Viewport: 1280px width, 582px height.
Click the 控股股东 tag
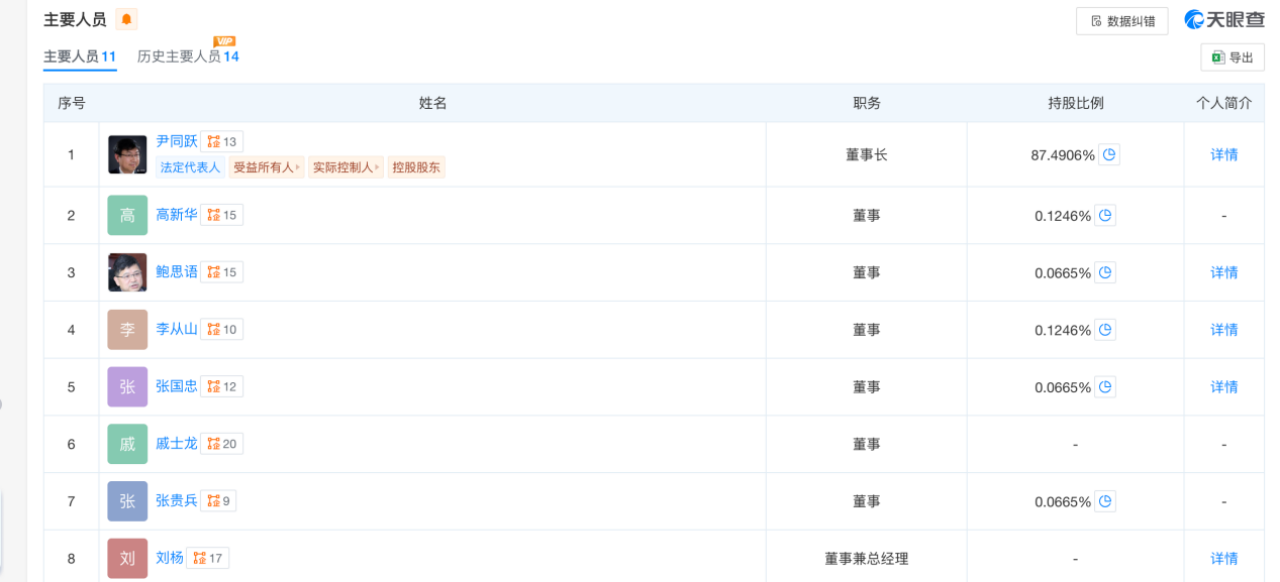416,167
